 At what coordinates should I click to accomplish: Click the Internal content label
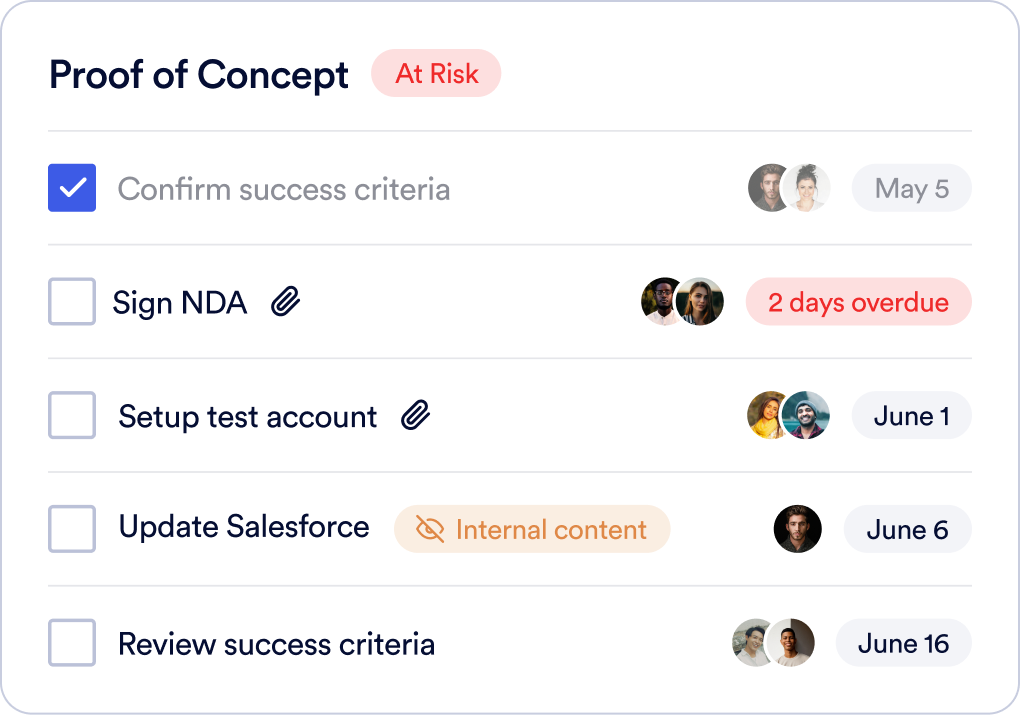pyautogui.click(x=551, y=530)
